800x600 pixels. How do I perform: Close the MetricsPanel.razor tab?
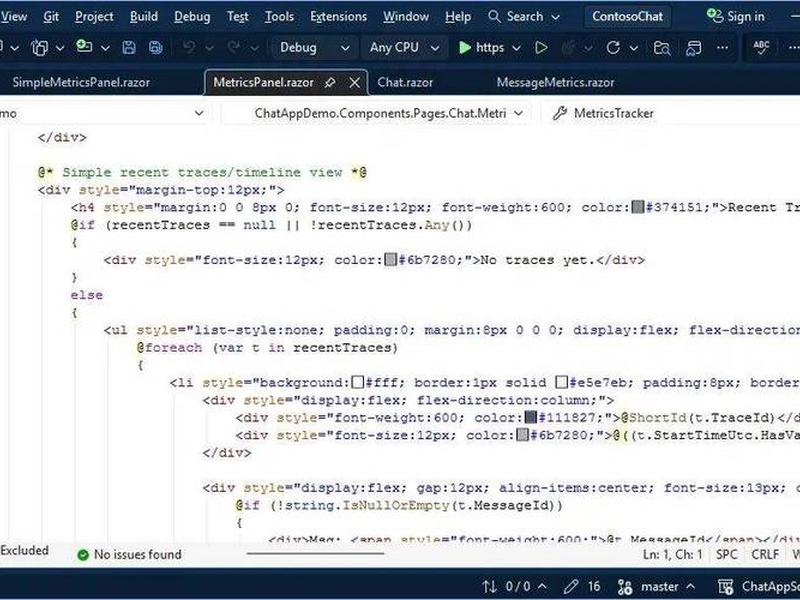355,82
